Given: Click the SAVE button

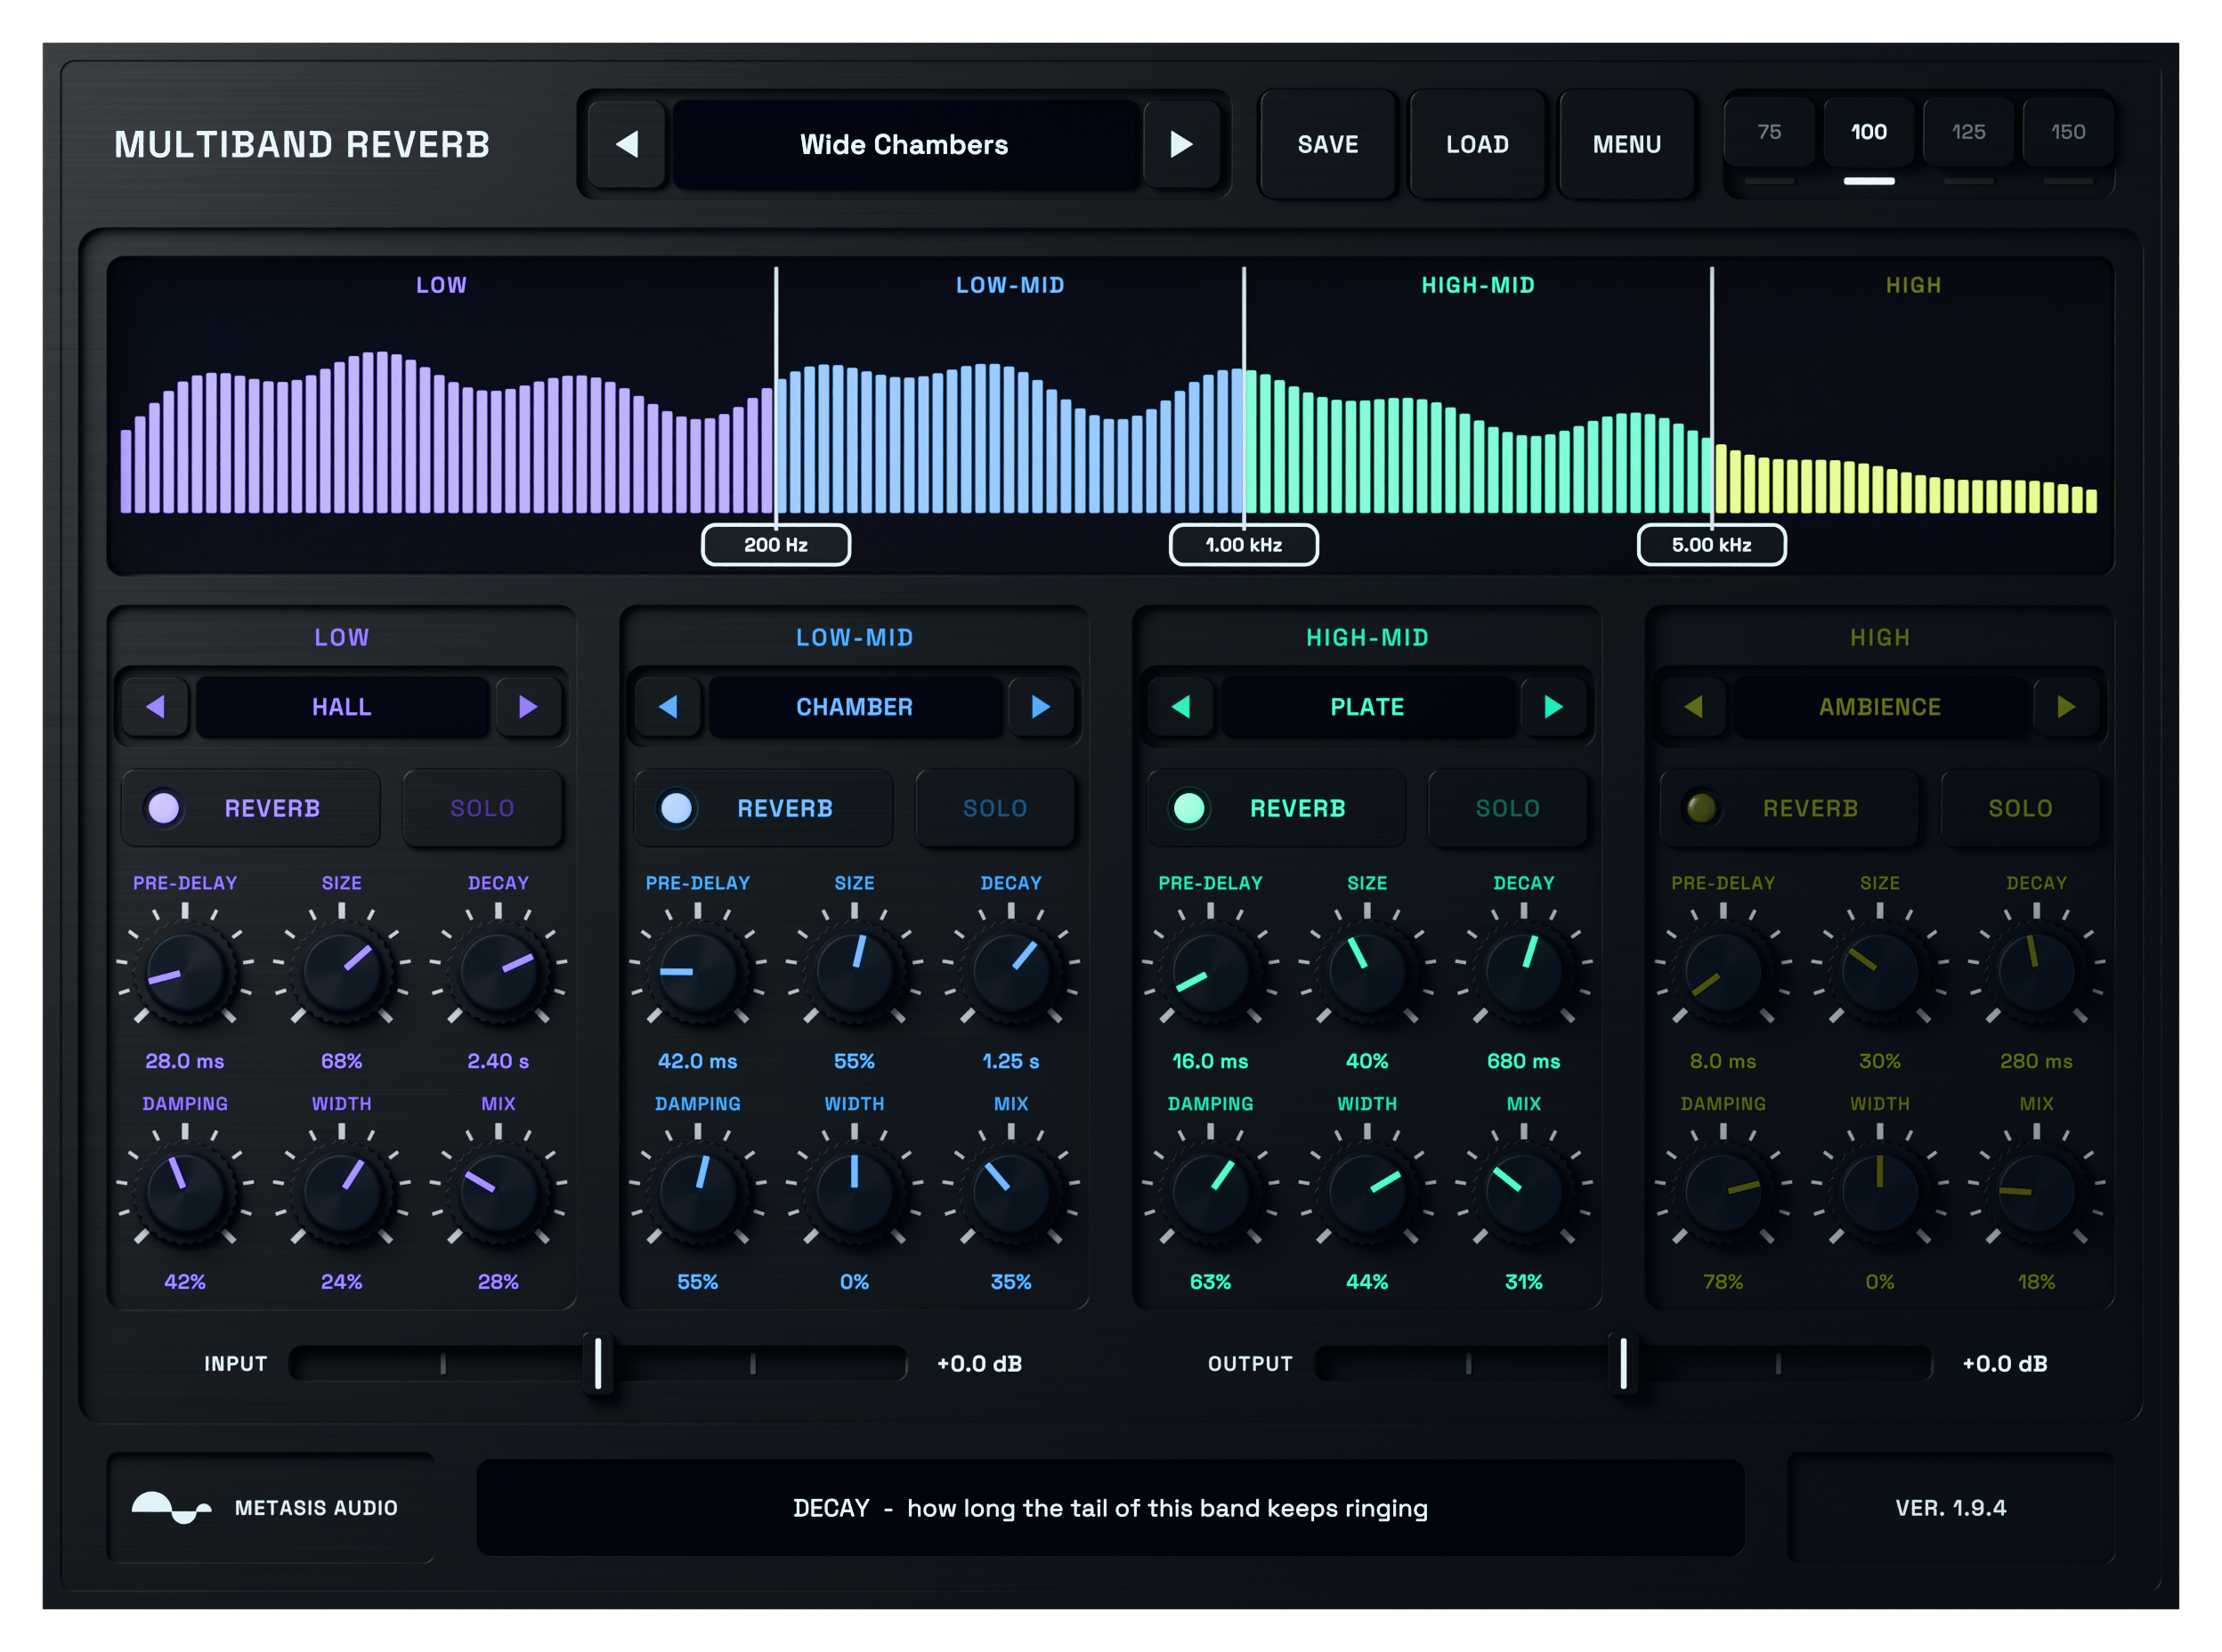Looking at the screenshot, I should pos(1328,144).
